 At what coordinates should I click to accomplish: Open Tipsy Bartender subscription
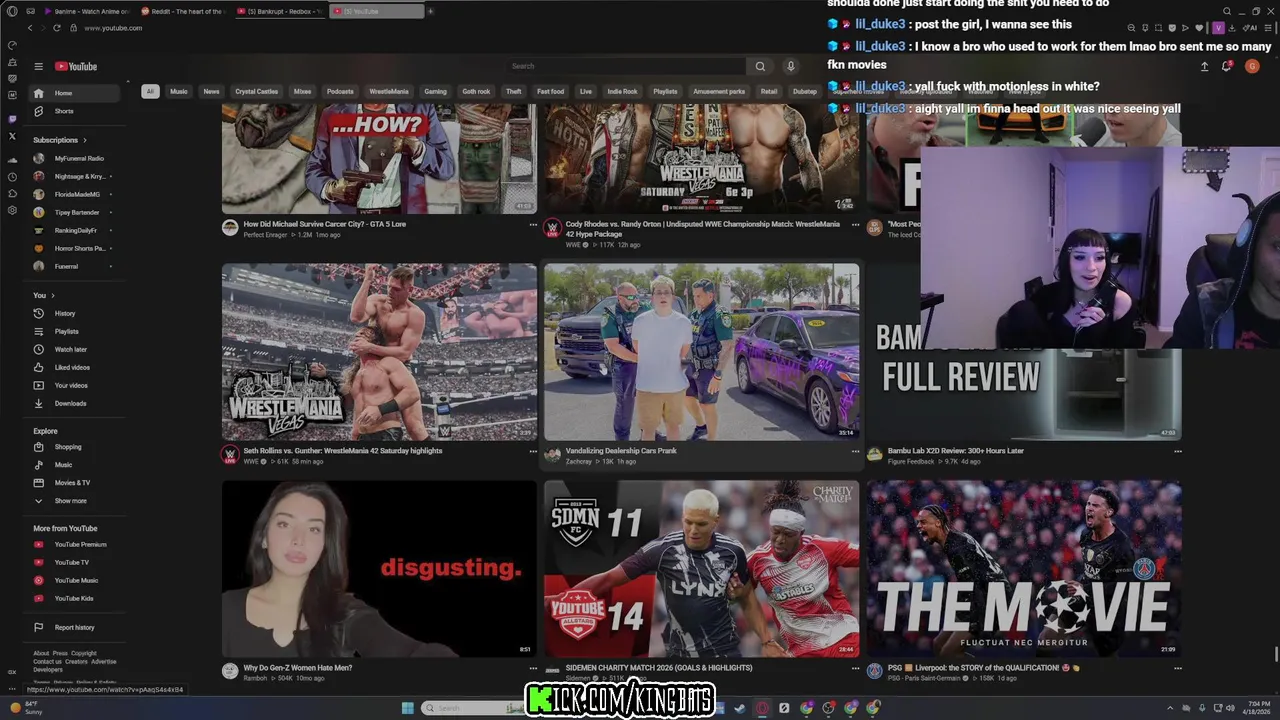73,212
